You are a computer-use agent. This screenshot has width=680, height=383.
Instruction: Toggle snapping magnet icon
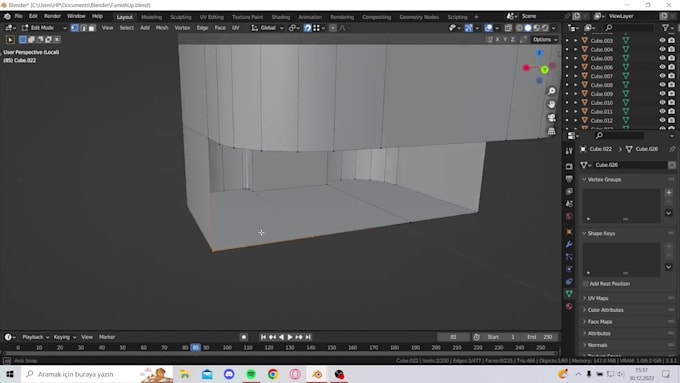(307, 28)
